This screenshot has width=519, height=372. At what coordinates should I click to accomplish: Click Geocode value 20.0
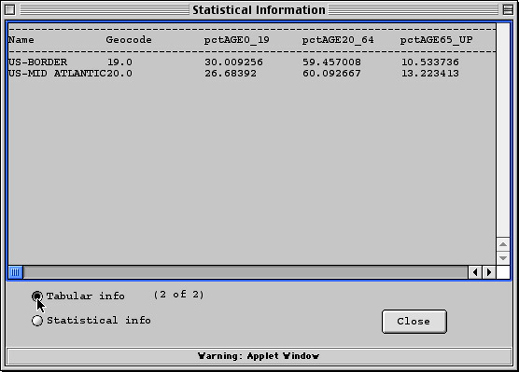coord(119,73)
